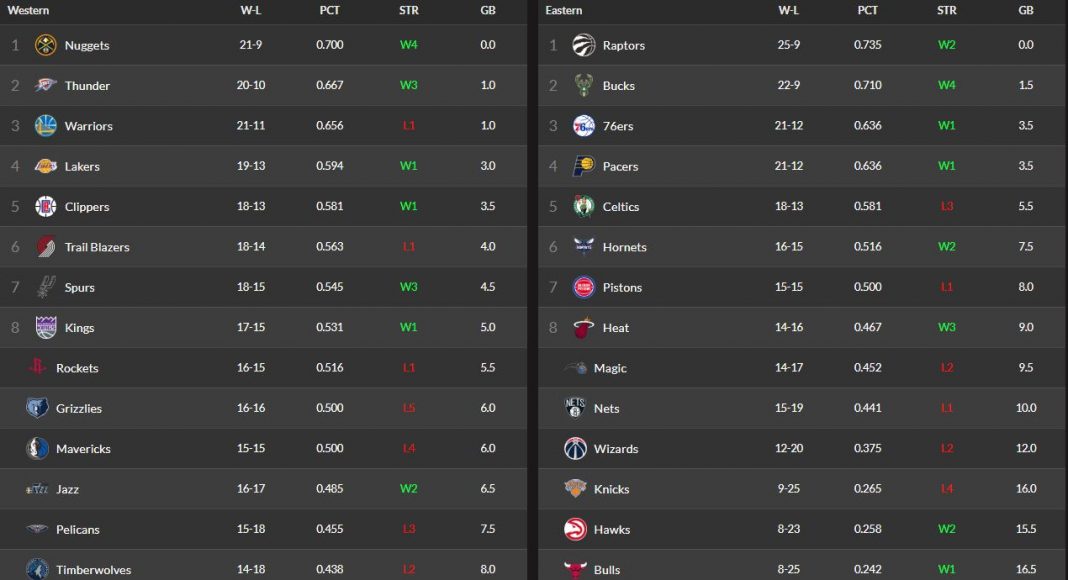Click the Toronto Raptors logo
Viewport: 1068px width, 580px height.
tap(584, 46)
